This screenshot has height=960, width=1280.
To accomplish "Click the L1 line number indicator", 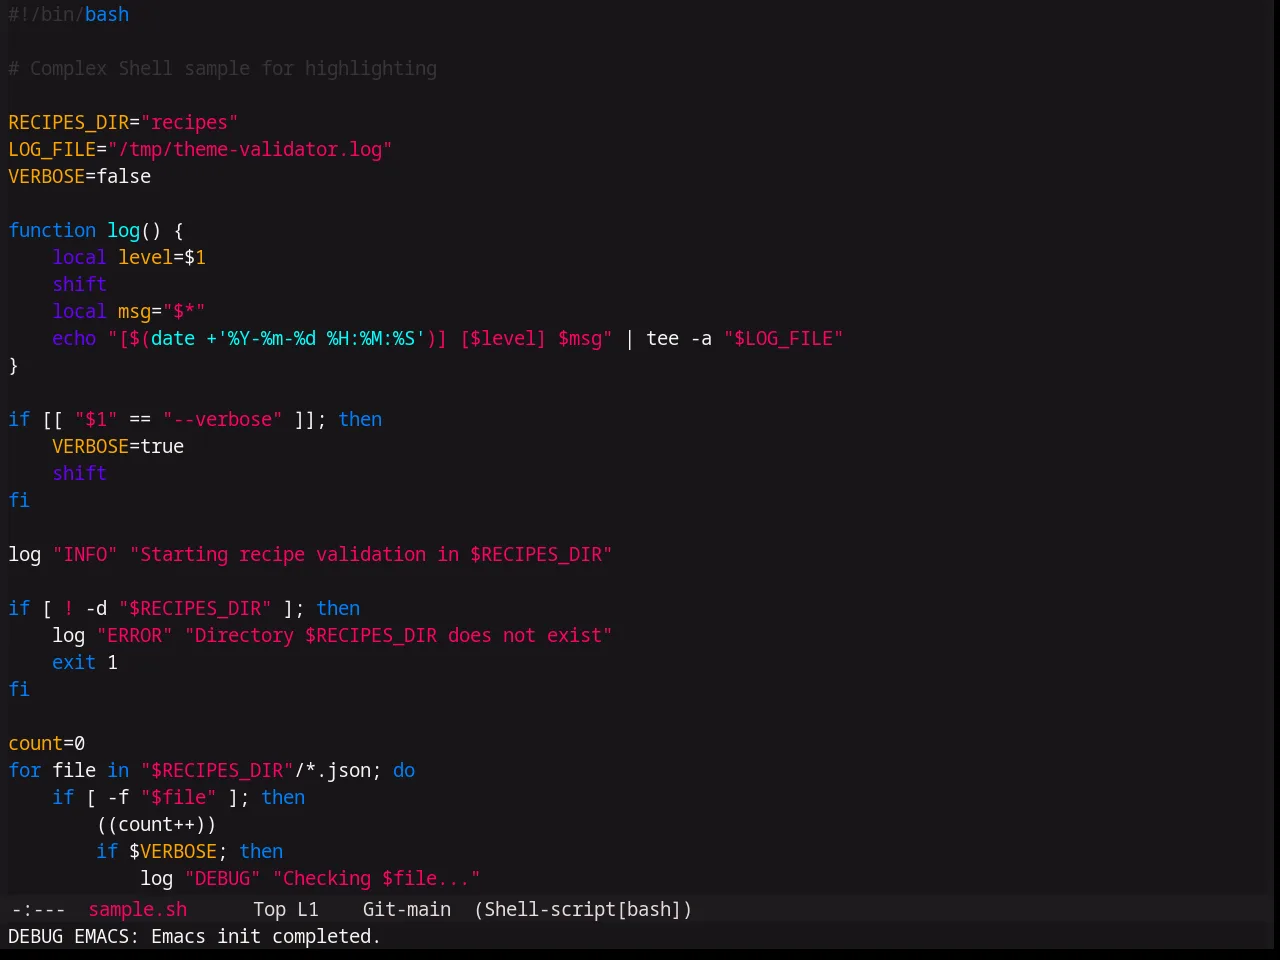I will [x=307, y=909].
